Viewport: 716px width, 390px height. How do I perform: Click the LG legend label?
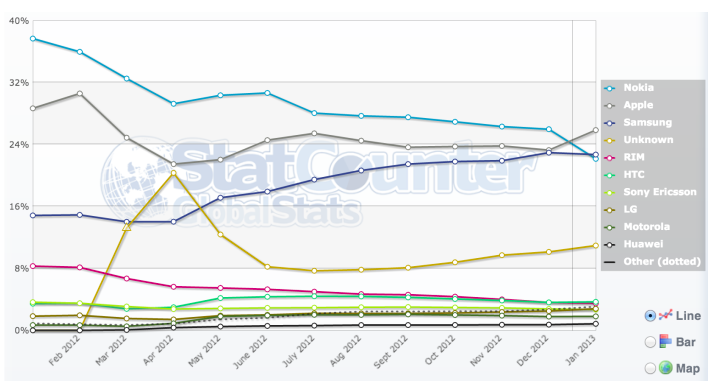tap(630, 209)
